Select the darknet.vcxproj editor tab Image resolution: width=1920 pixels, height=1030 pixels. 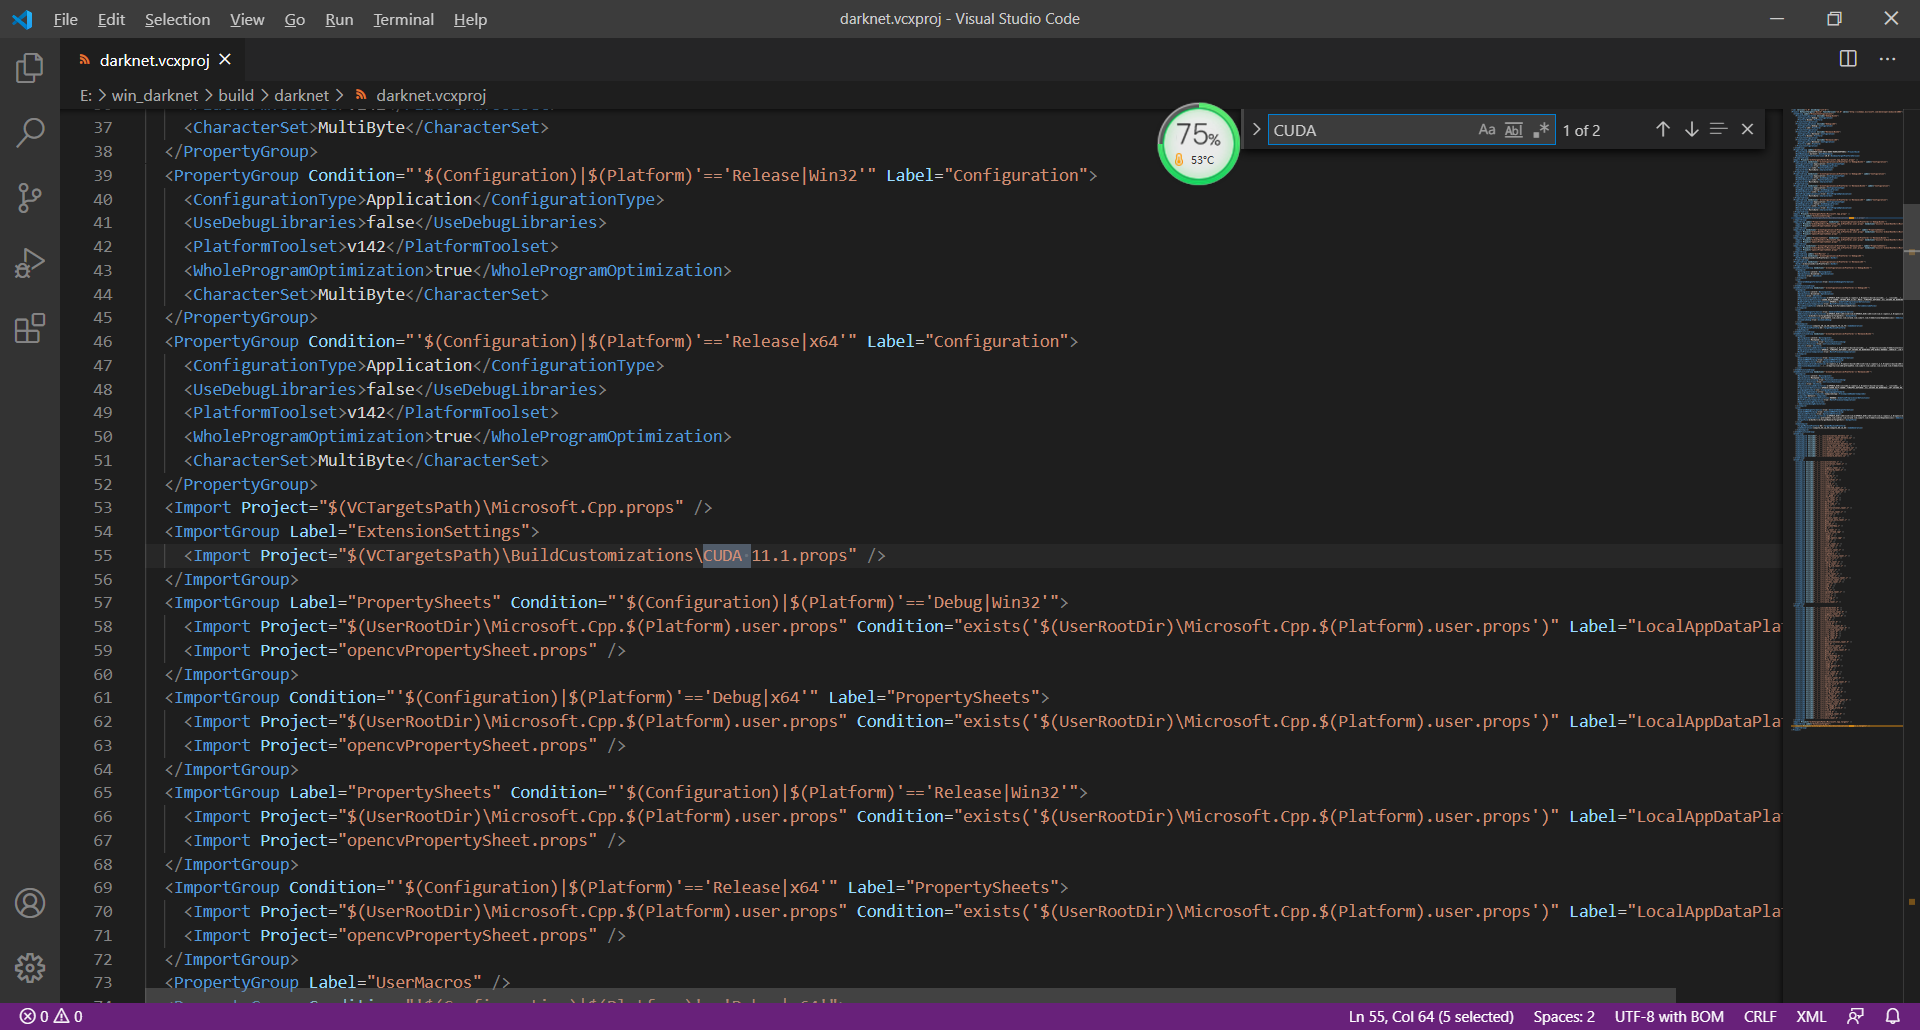coord(154,60)
